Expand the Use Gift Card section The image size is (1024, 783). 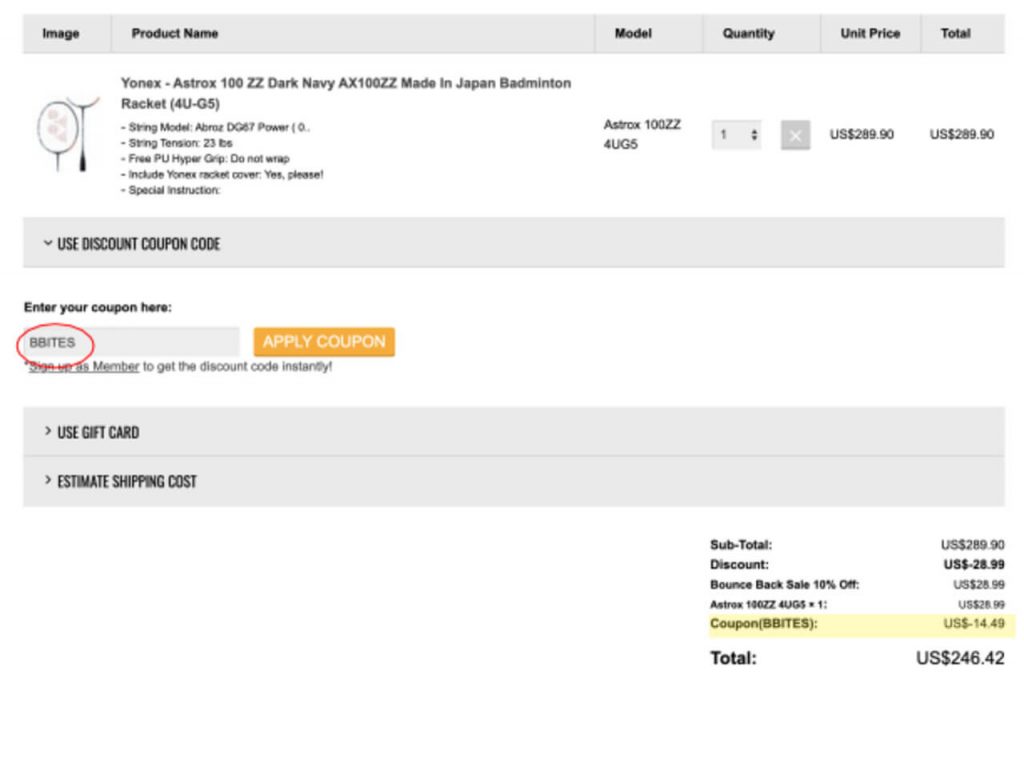(513, 432)
